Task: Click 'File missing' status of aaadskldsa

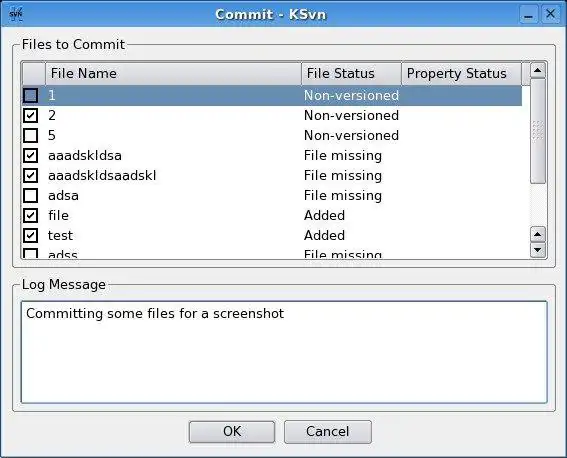Action: click(343, 155)
